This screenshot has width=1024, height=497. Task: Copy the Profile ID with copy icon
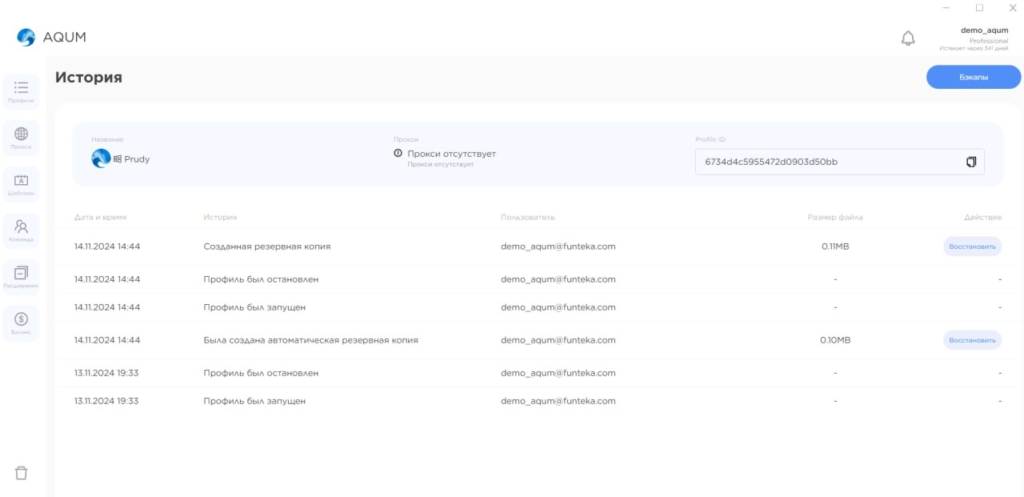tap(970, 162)
